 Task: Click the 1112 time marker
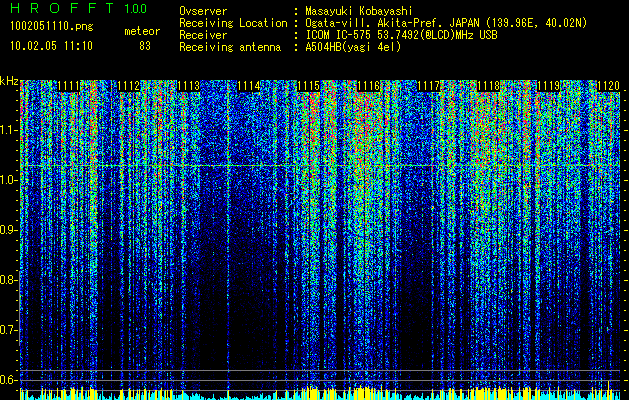pos(128,86)
